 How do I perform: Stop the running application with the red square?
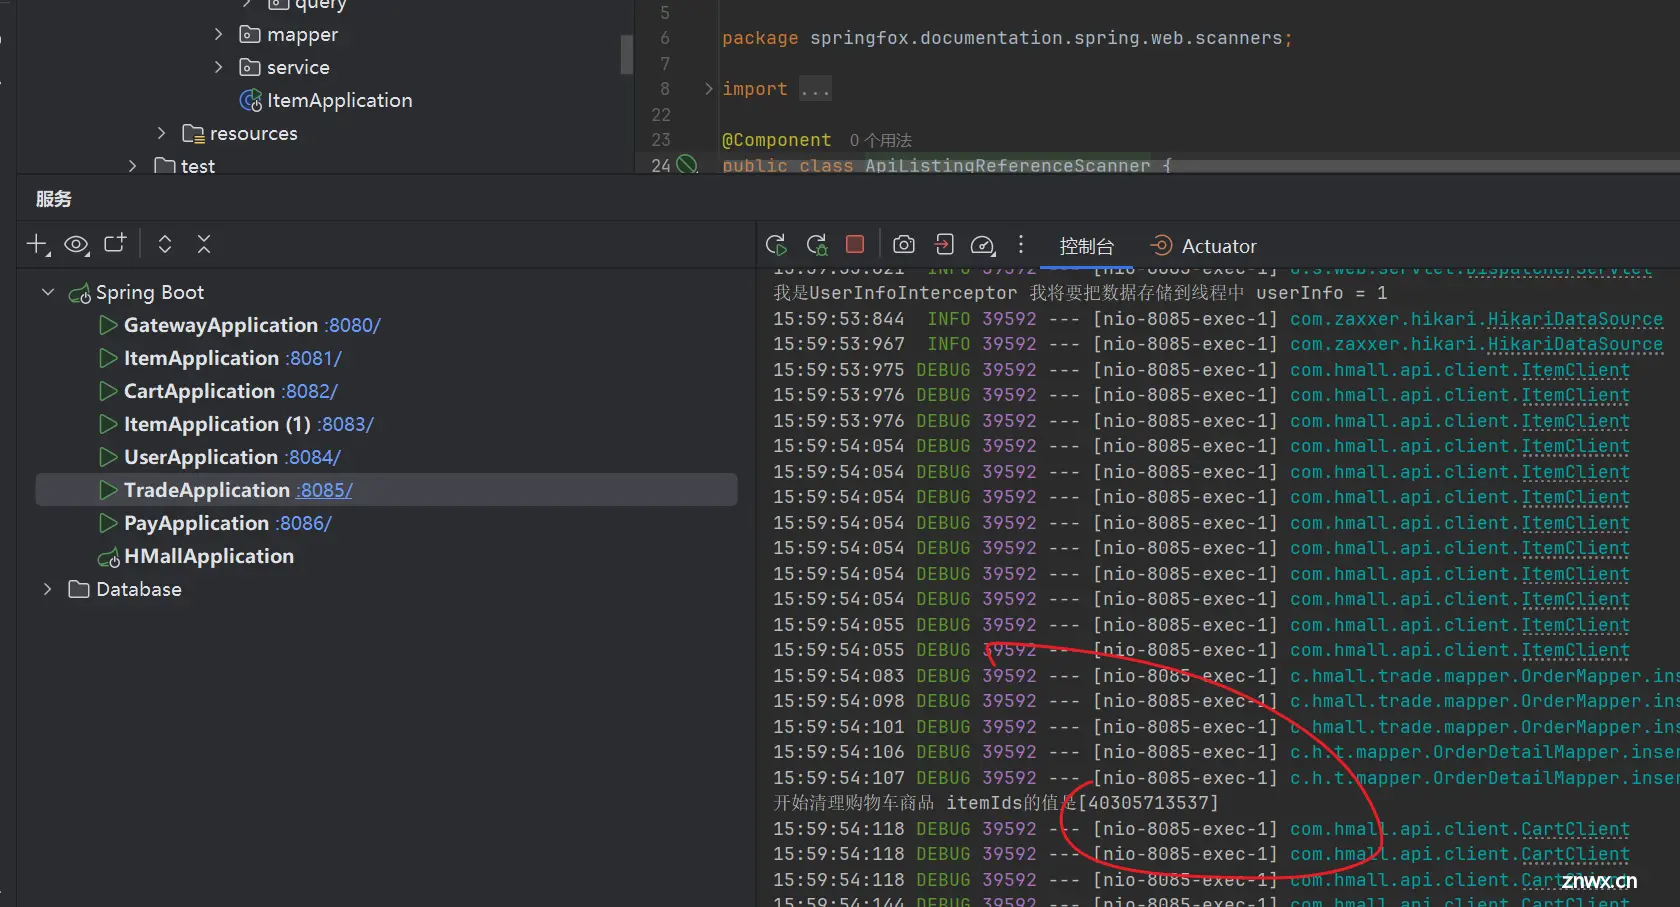(855, 244)
